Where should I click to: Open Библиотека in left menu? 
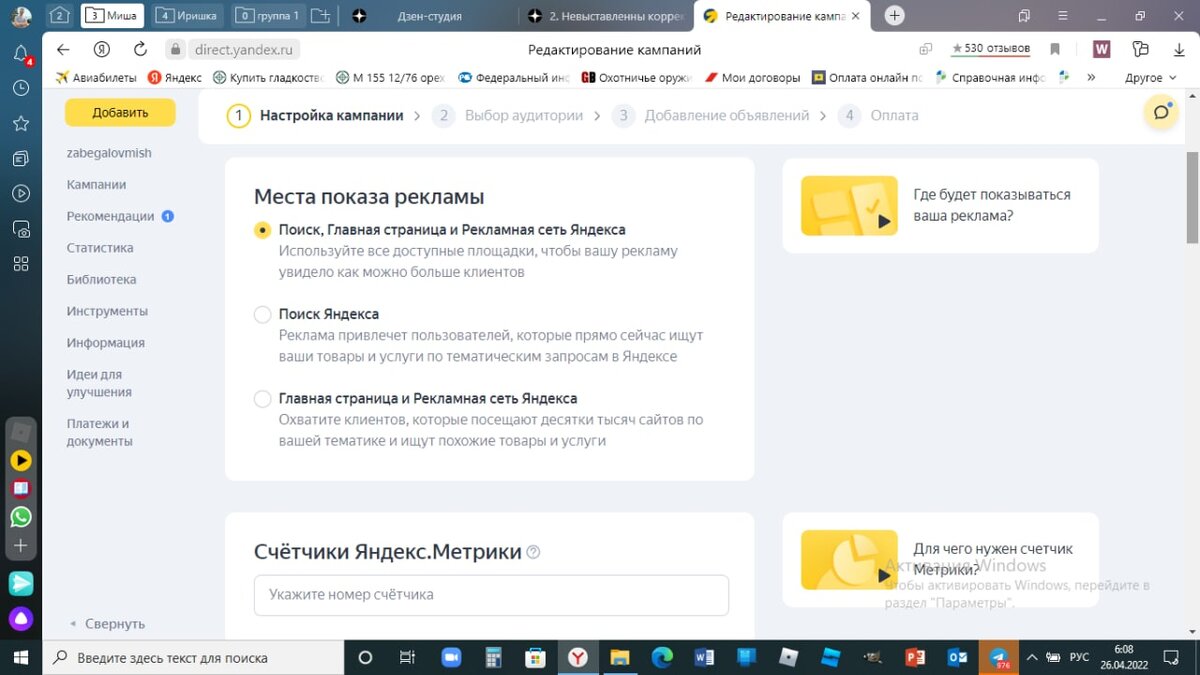click(x=101, y=280)
